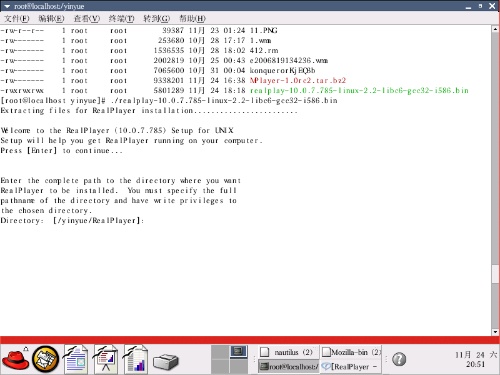Click the help question mark icon
Image resolution: width=500 pixels, height=375 pixels.
pyautogui.click(x=399, y=359)
